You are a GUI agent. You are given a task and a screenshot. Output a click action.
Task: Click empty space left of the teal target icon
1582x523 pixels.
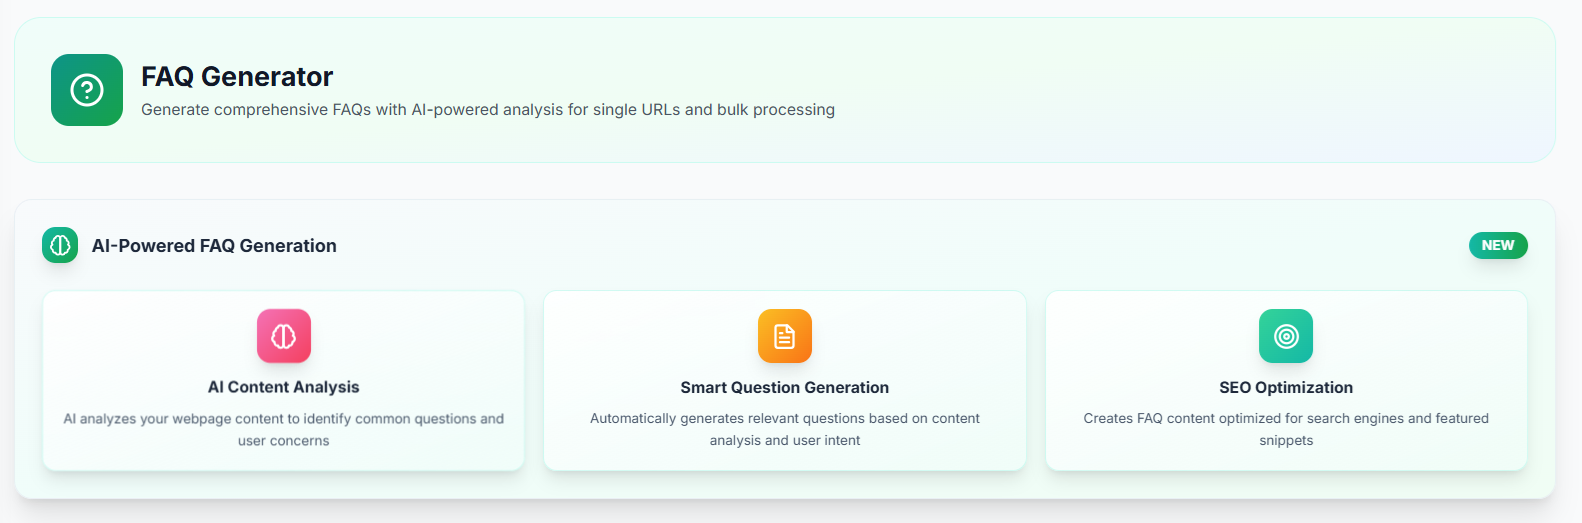point(1150,336)
